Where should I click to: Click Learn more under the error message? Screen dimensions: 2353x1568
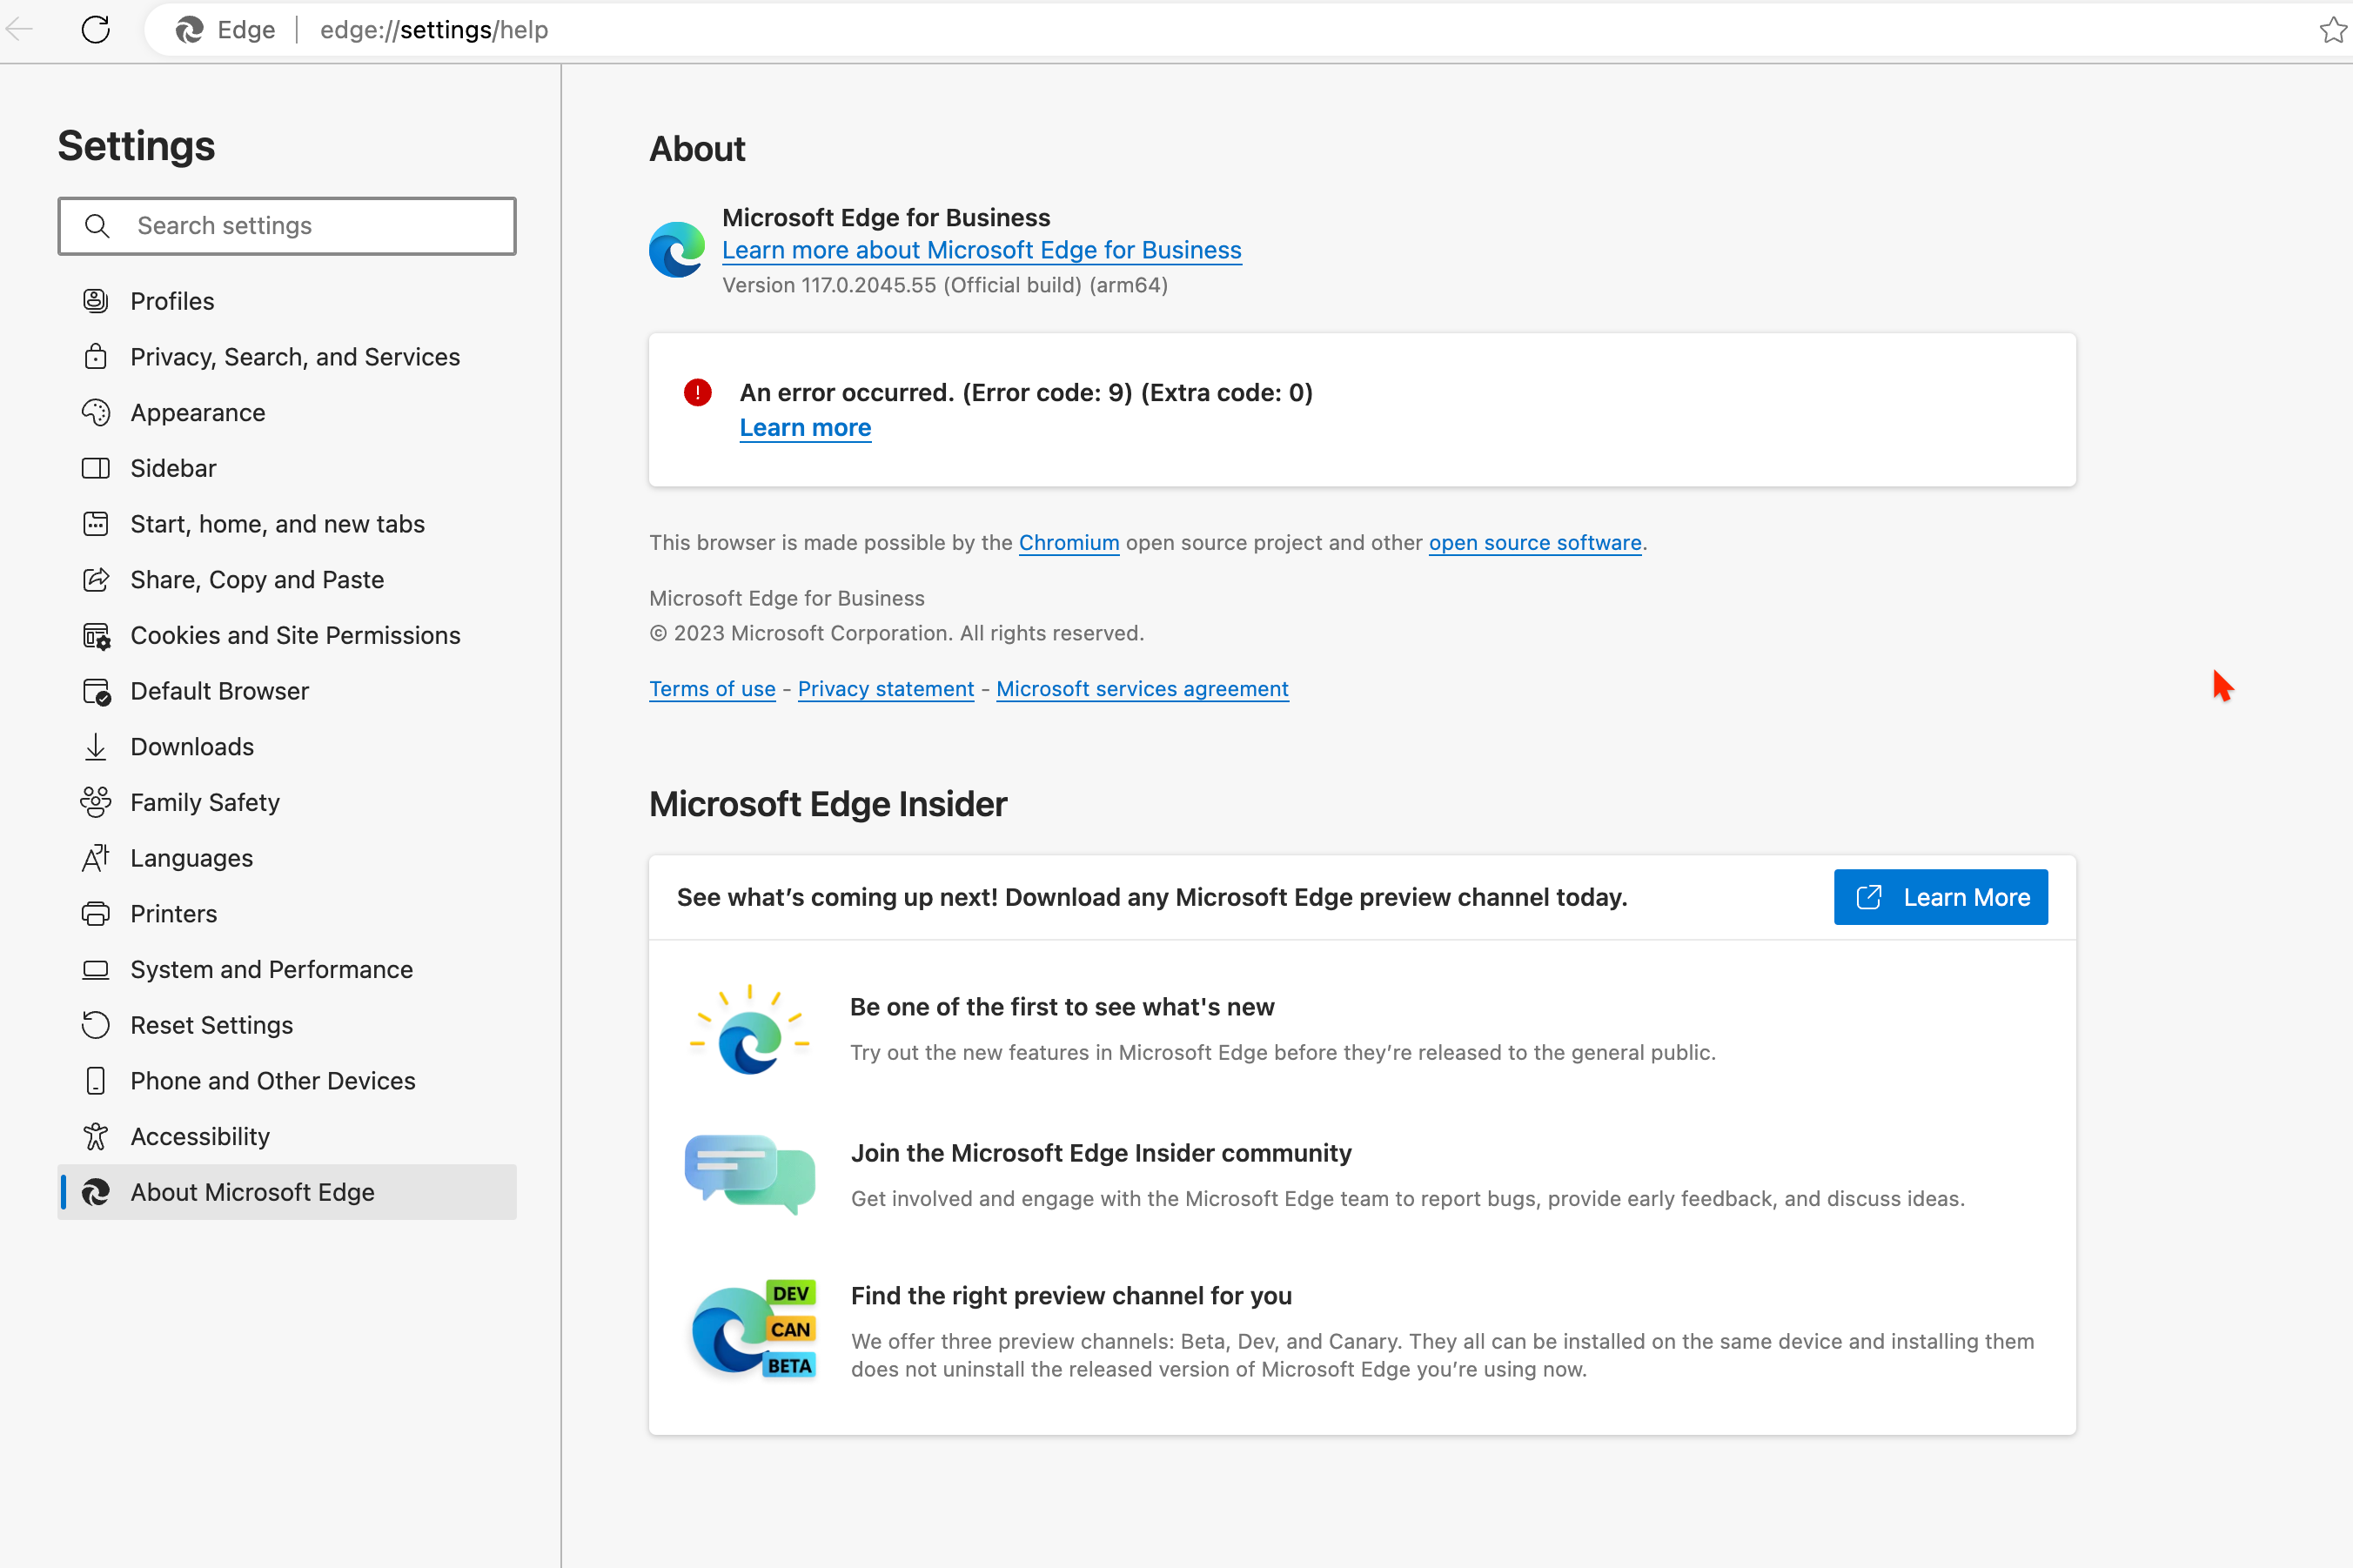coord(804,427)
